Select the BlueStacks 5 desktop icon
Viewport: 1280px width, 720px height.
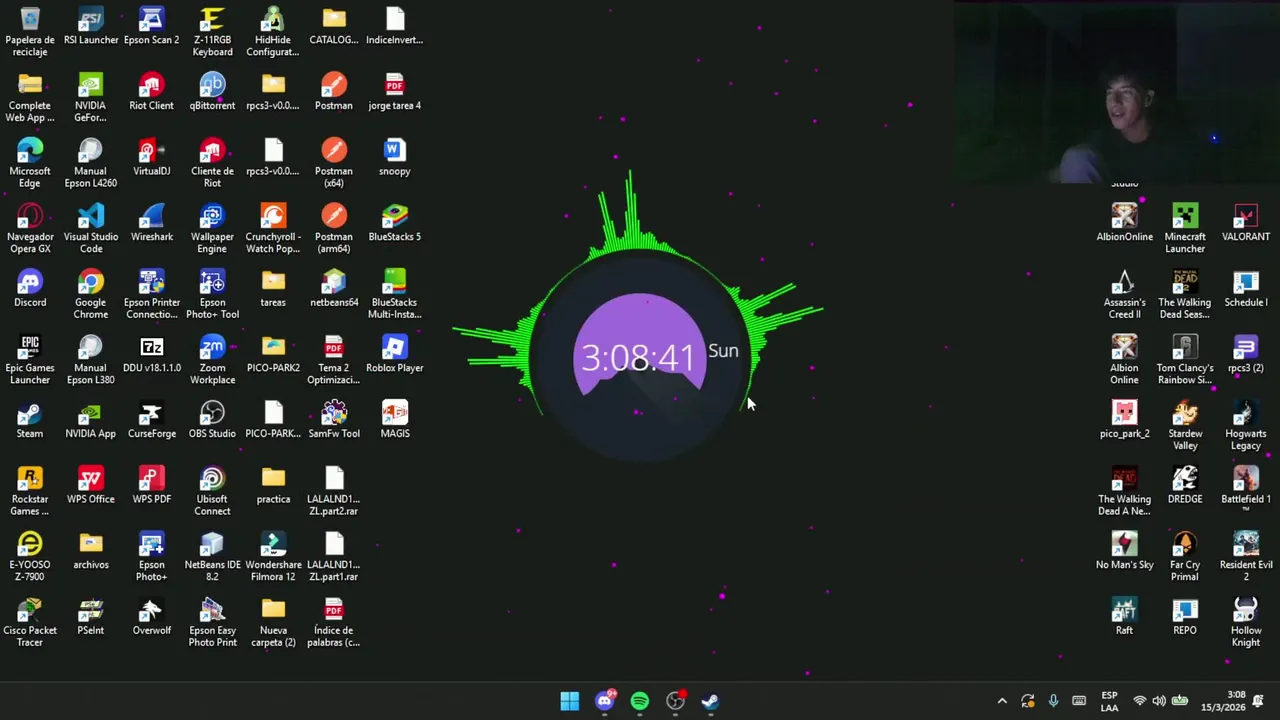tap(395, 224)
